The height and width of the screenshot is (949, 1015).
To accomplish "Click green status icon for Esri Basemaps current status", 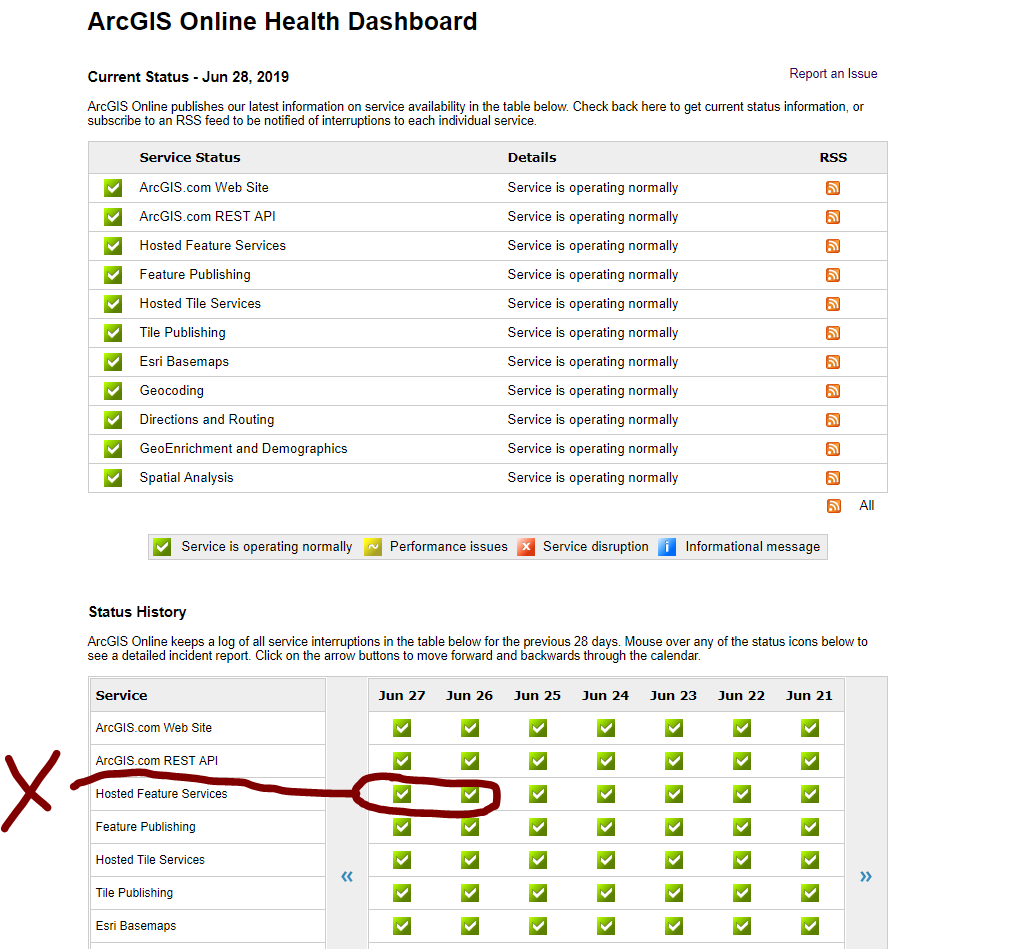I will (x=113, y=362).
